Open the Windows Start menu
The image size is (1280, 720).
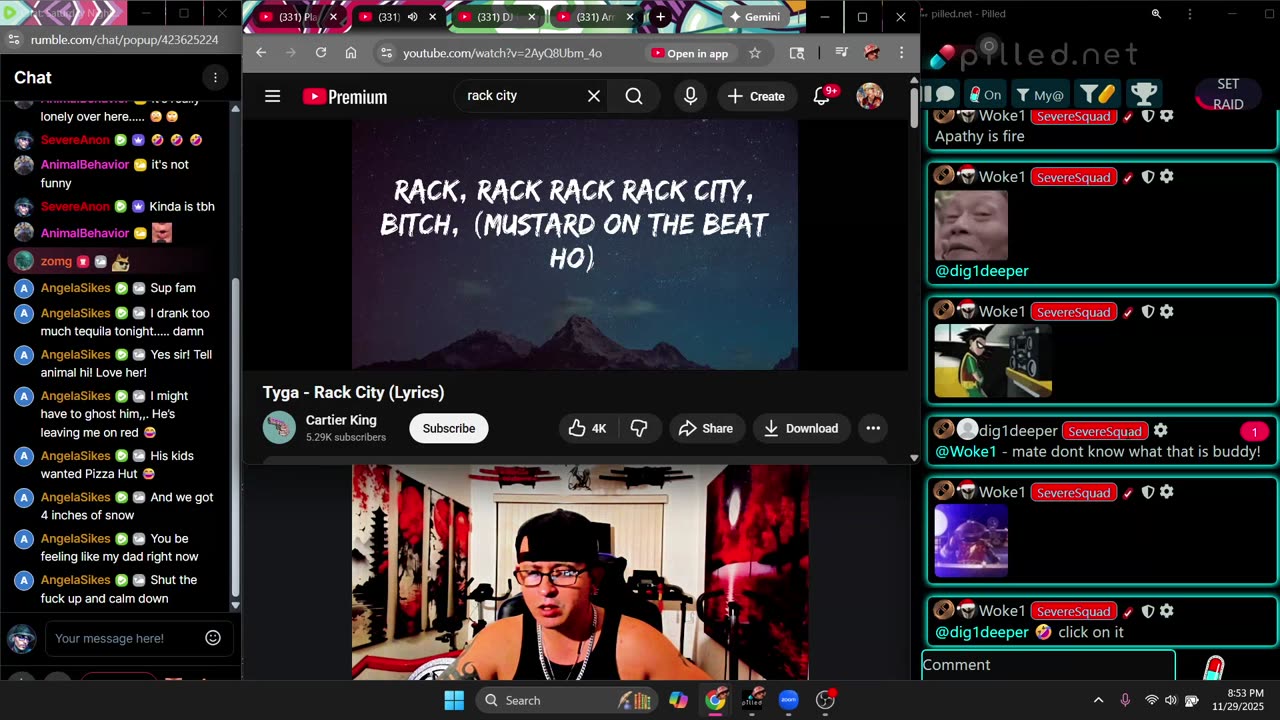(x=454, y=700)
